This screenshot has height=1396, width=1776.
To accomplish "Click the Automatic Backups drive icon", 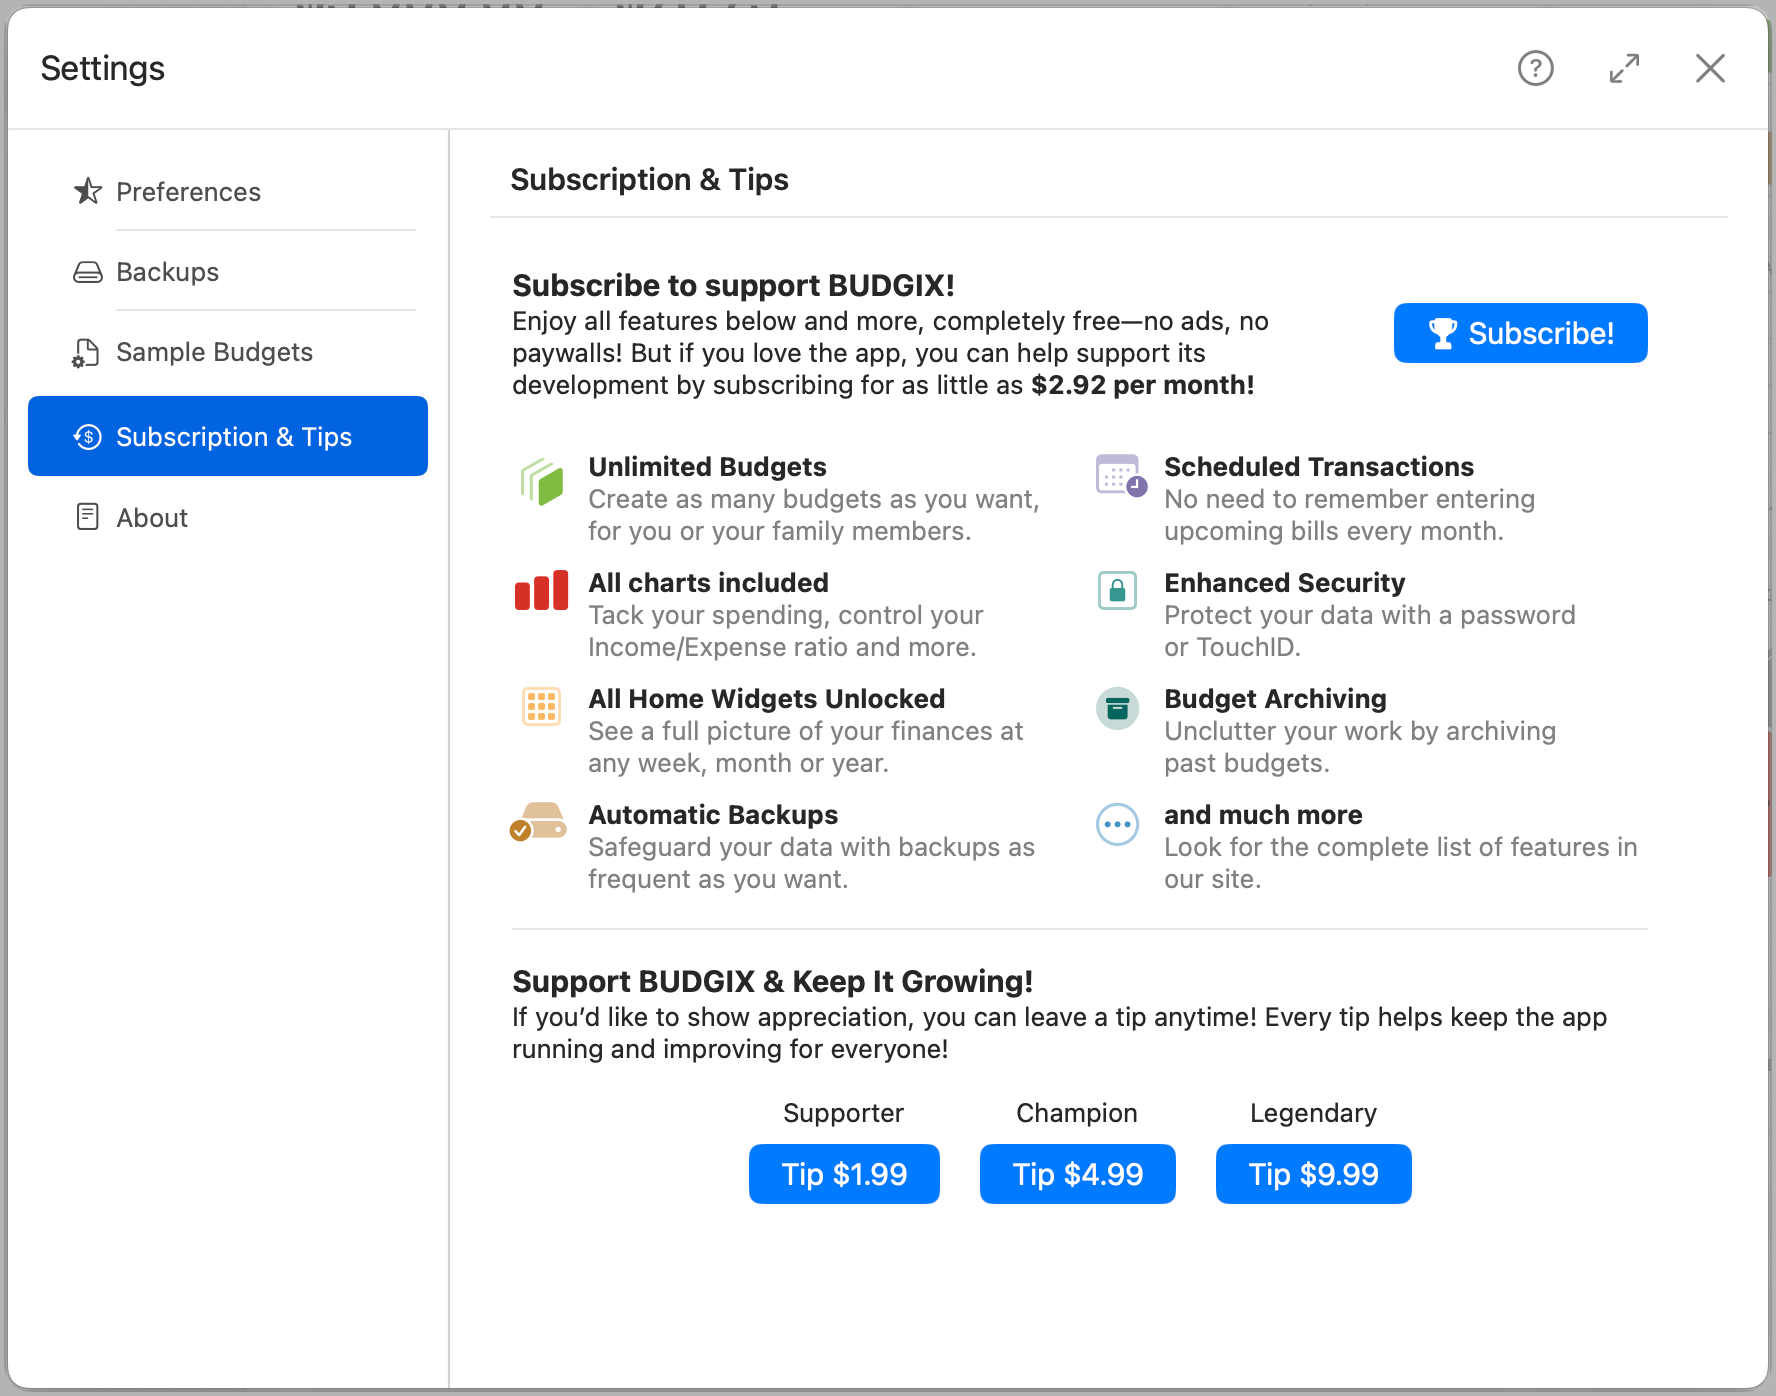I will [538, 822].
